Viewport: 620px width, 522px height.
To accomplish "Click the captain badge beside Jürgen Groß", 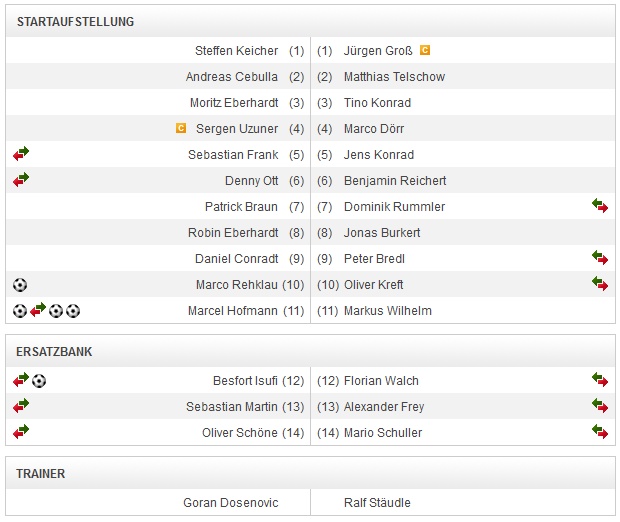I will click(x=425, y=50).
